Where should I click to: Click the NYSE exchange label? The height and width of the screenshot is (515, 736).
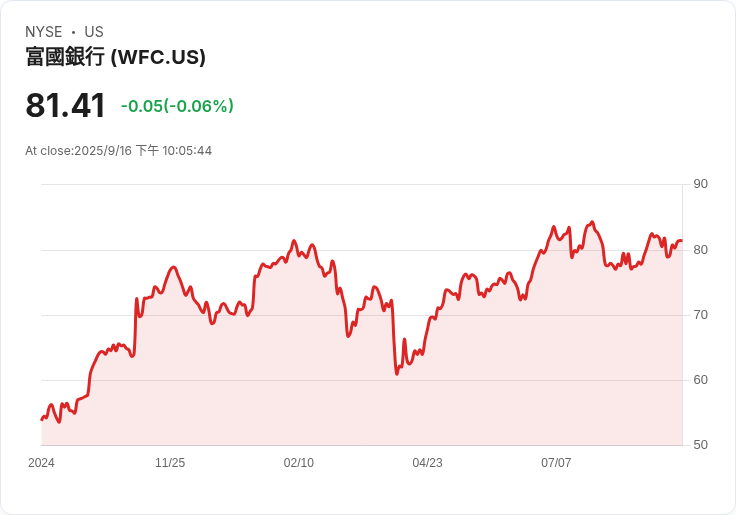pyautogui.click(x=43, y=32)
